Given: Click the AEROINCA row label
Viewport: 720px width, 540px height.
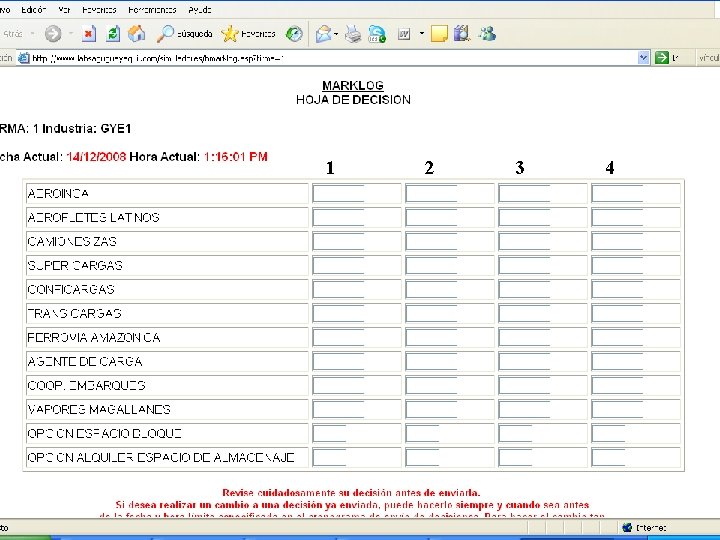Looking at the screenshot, I should point(58,193).
